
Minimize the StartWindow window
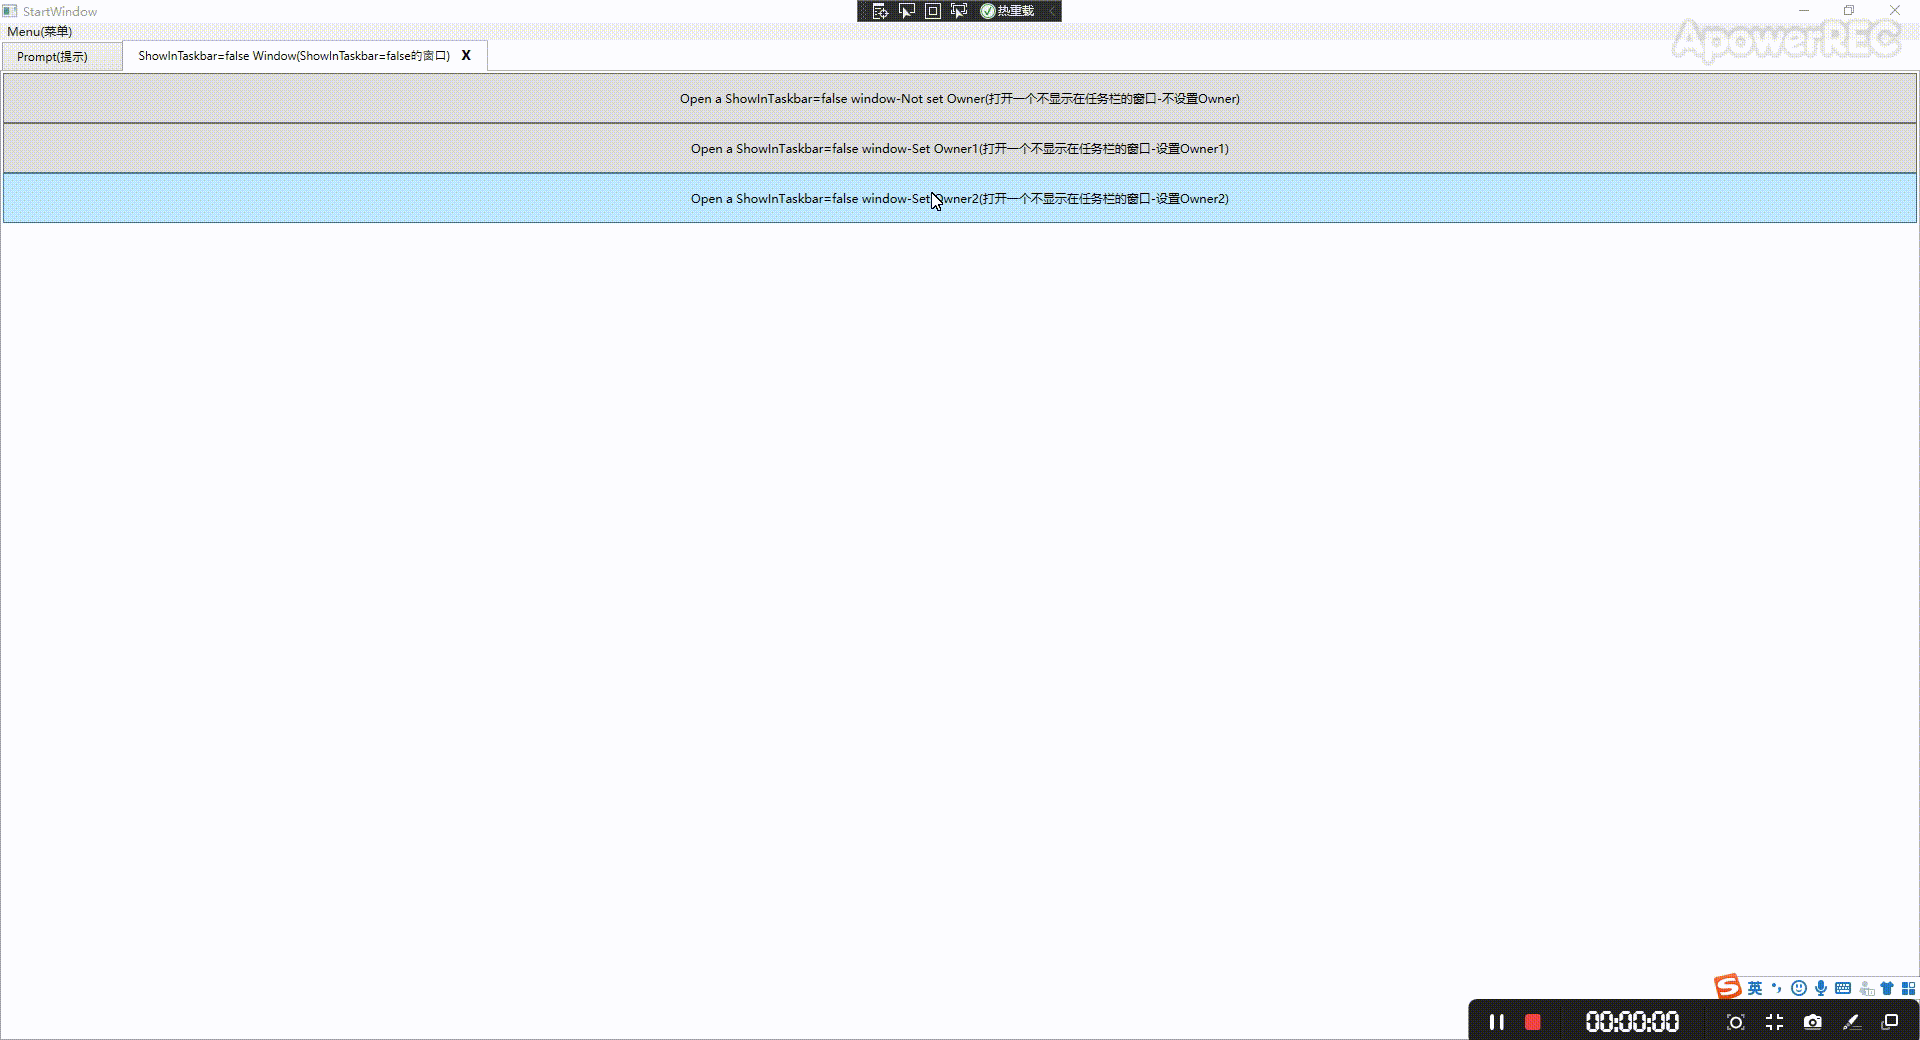[1804, 11]
